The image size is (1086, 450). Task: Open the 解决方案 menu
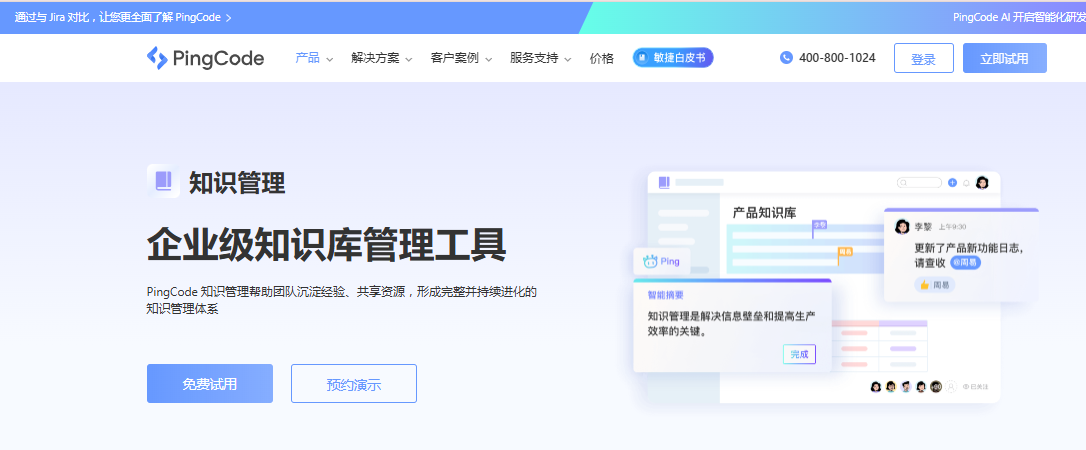pos(375,58)
